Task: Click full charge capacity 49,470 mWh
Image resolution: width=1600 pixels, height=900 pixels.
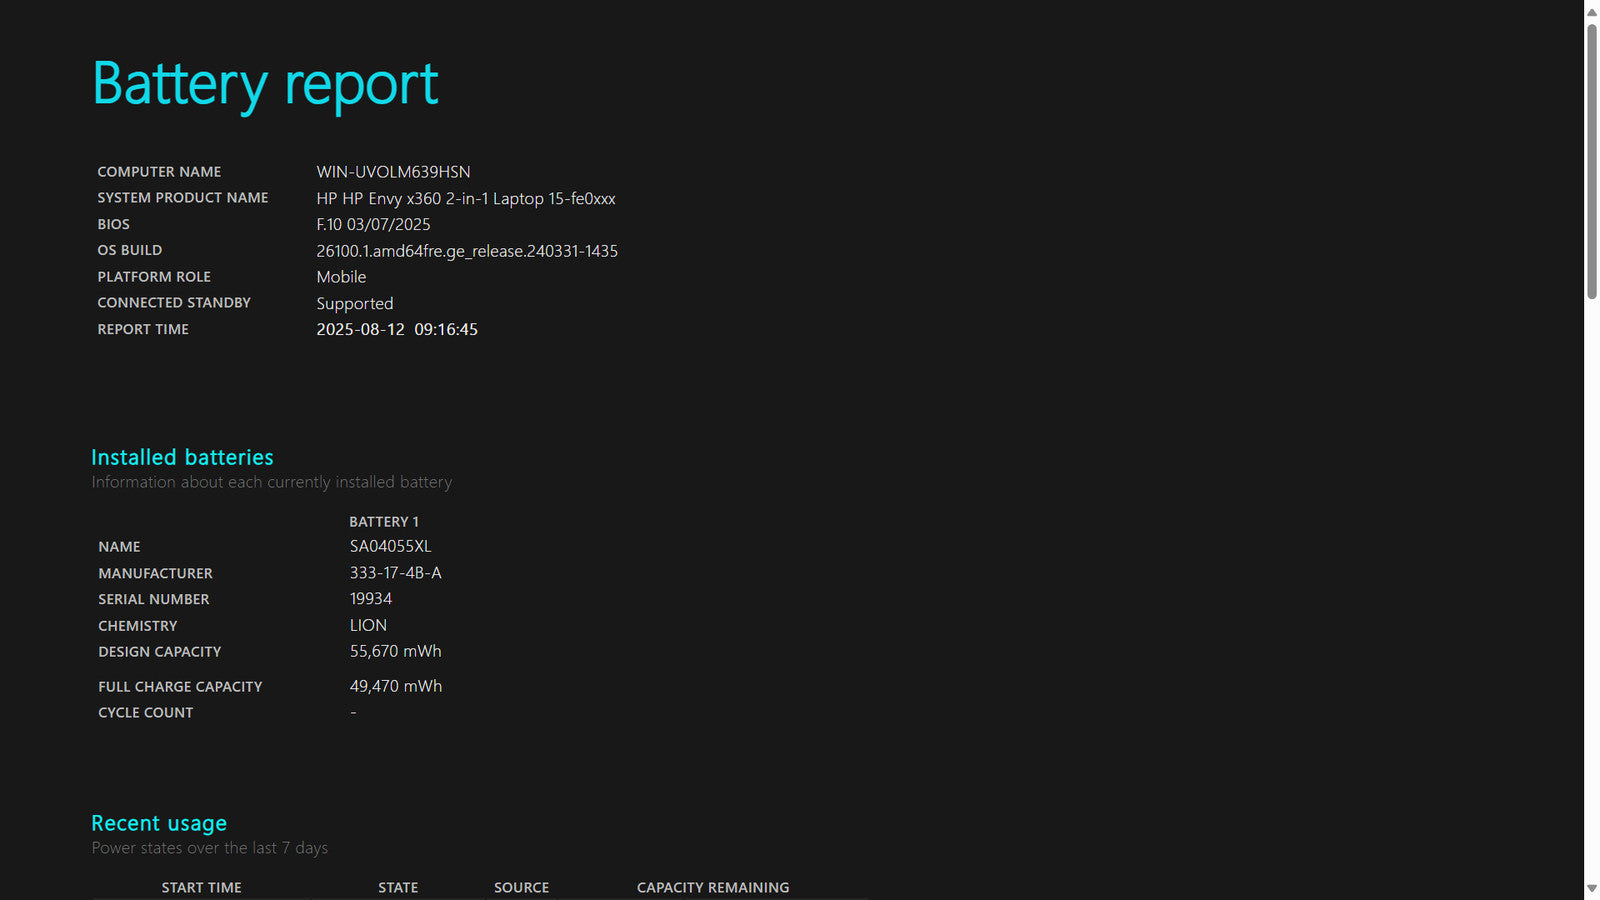Action: pyautogui.click(x=395, y=686)
